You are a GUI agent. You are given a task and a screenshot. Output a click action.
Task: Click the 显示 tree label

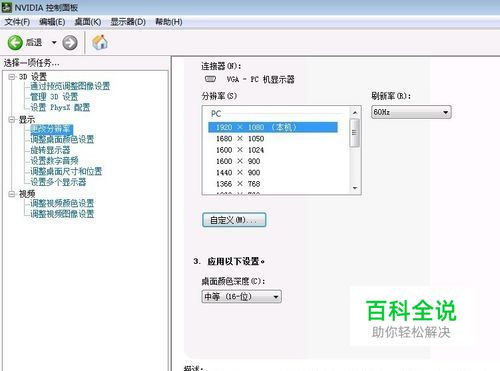pos(27,120)
